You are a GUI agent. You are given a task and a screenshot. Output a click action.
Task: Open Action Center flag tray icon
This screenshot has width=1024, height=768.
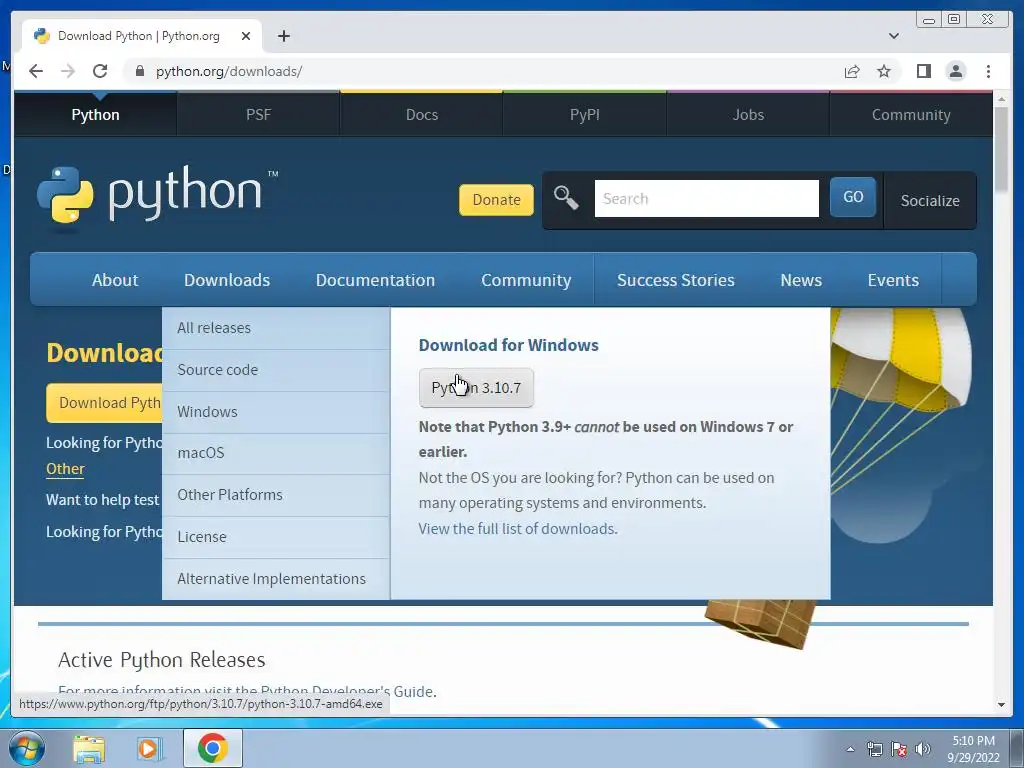click(x=899, y=749)
